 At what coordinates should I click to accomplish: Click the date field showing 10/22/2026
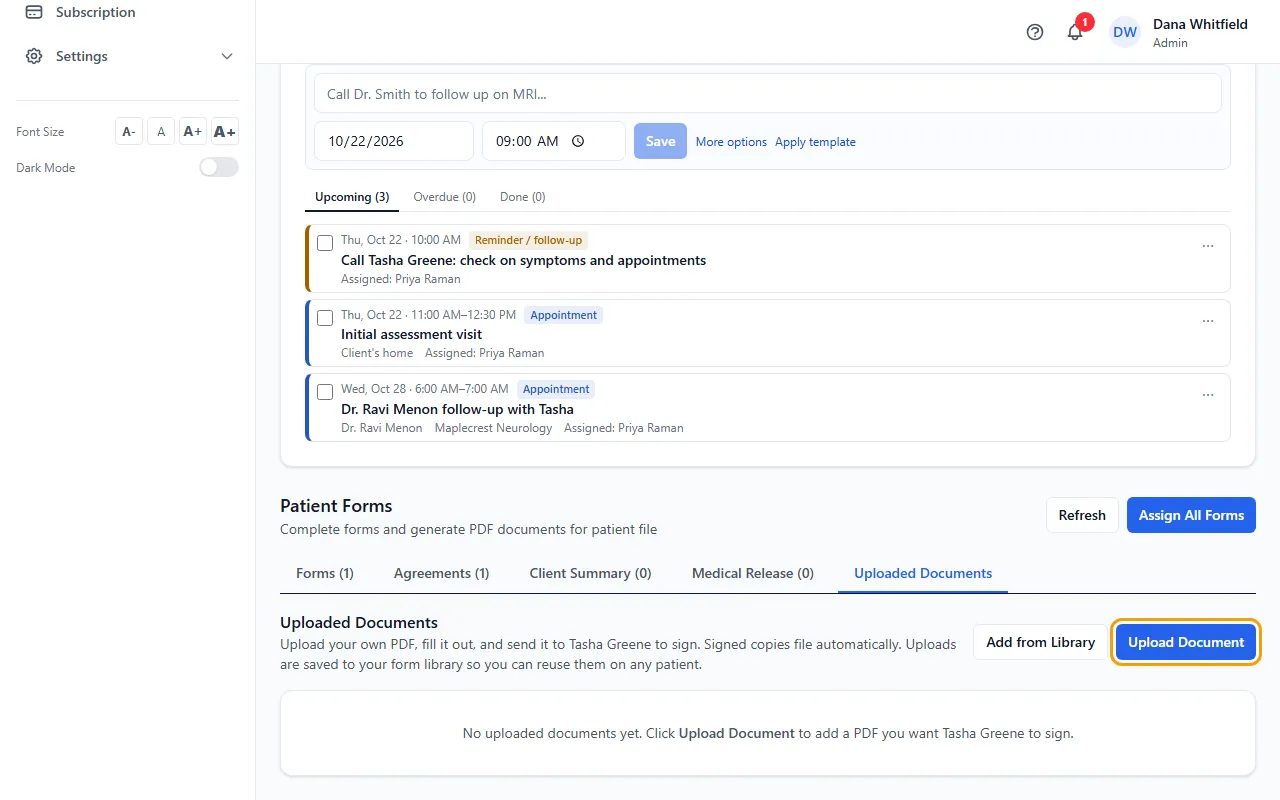point(394,141)
